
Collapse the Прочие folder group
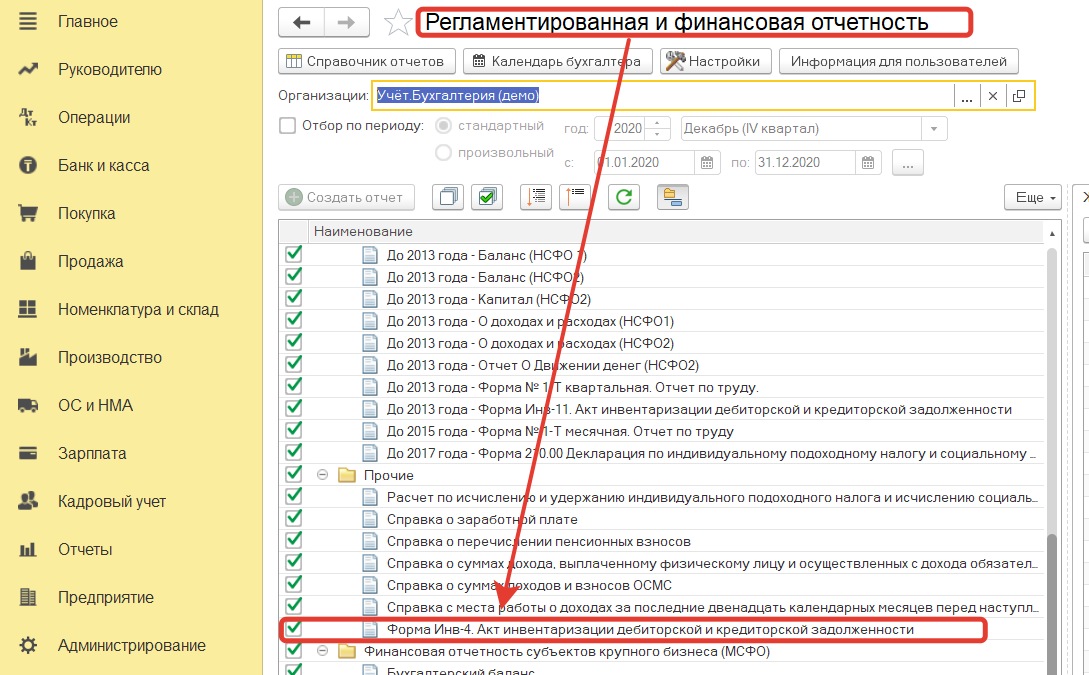click(323, 475)
